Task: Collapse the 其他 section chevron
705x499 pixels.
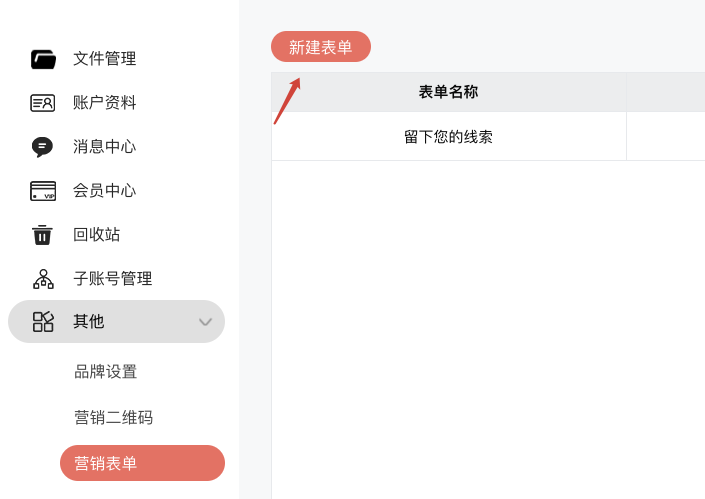Action: tap(205, 322)
